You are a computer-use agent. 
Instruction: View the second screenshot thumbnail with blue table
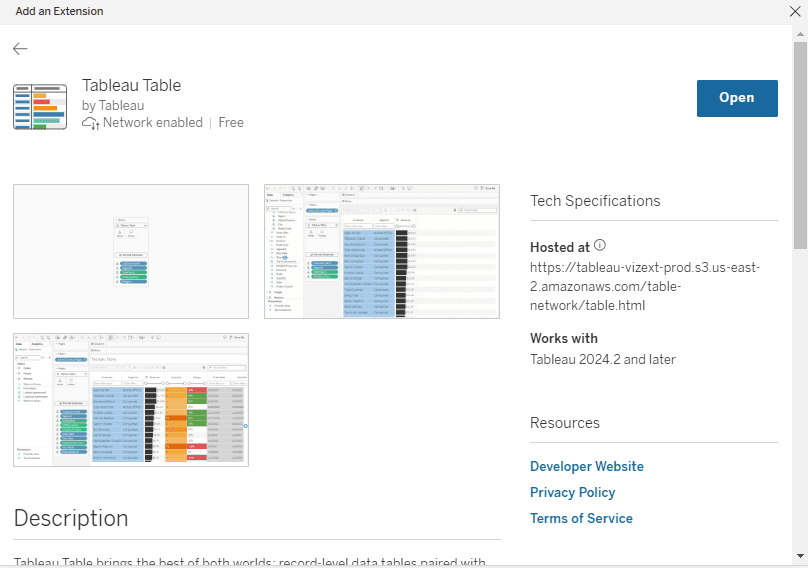(x=382, y=252)
